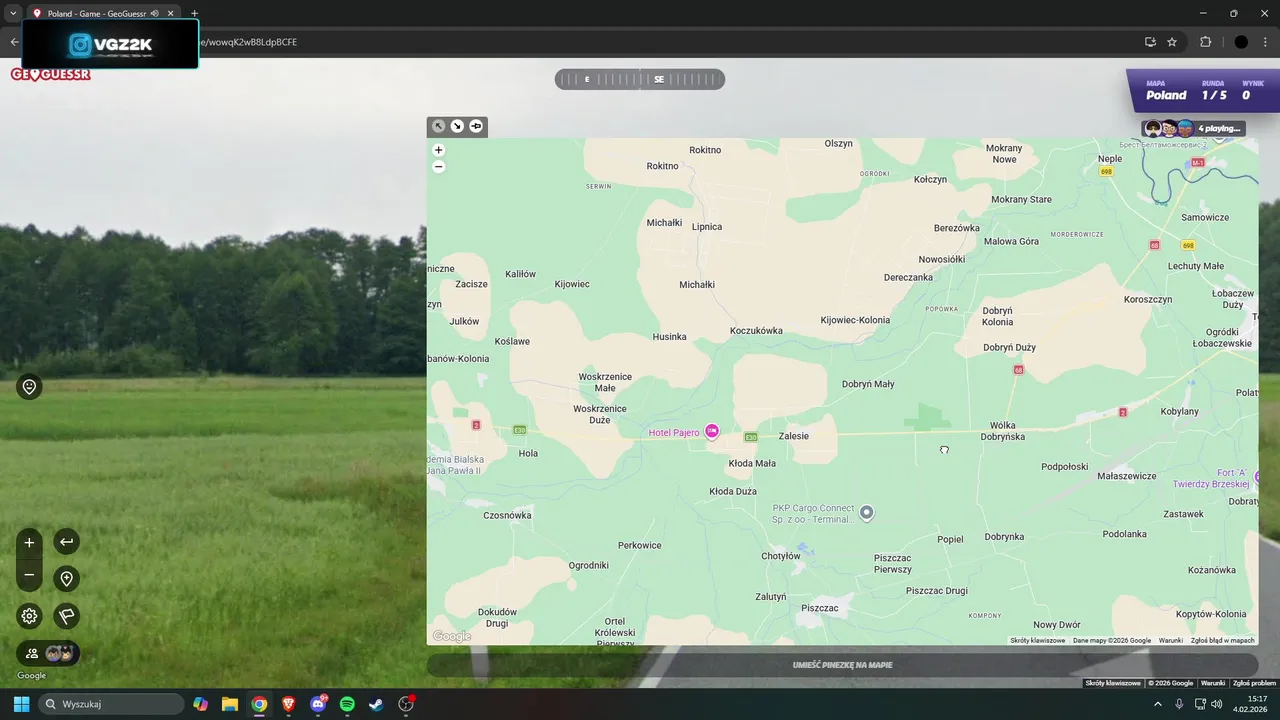1280x720 pixels.
Task: Open the clock and date flyout
Action: (x=1250, y=704)
